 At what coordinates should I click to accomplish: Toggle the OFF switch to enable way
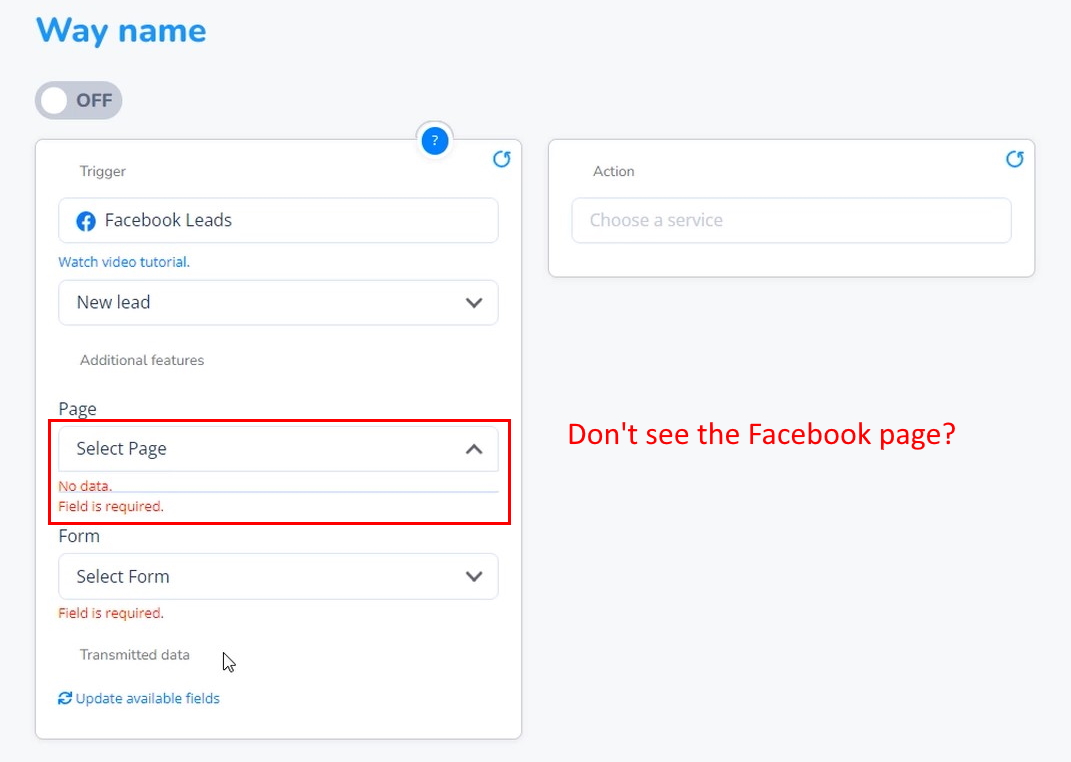pos(79,100)
